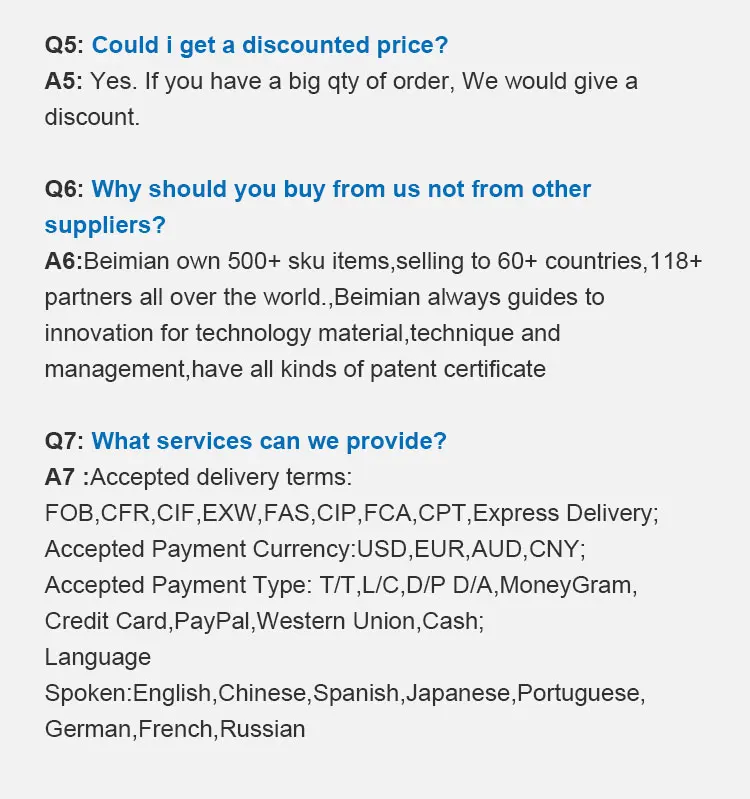
Task: Click the word 'Russian' at the end
Action: [x=262, y=729]
